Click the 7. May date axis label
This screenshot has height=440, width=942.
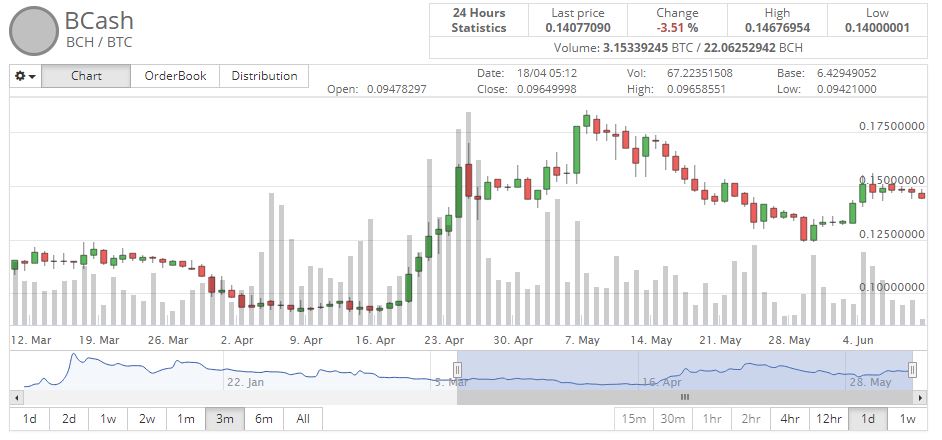582,340
